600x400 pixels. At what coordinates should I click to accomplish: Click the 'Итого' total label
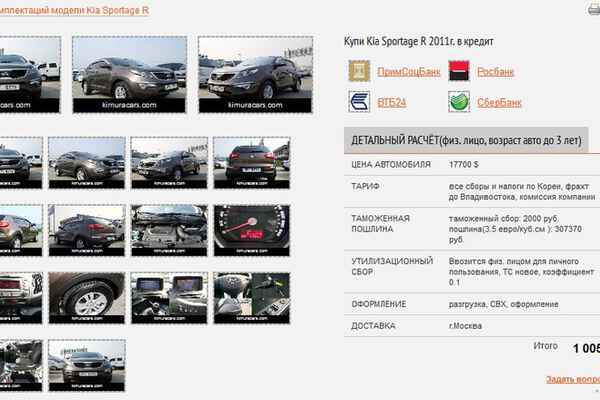point(545,346)
